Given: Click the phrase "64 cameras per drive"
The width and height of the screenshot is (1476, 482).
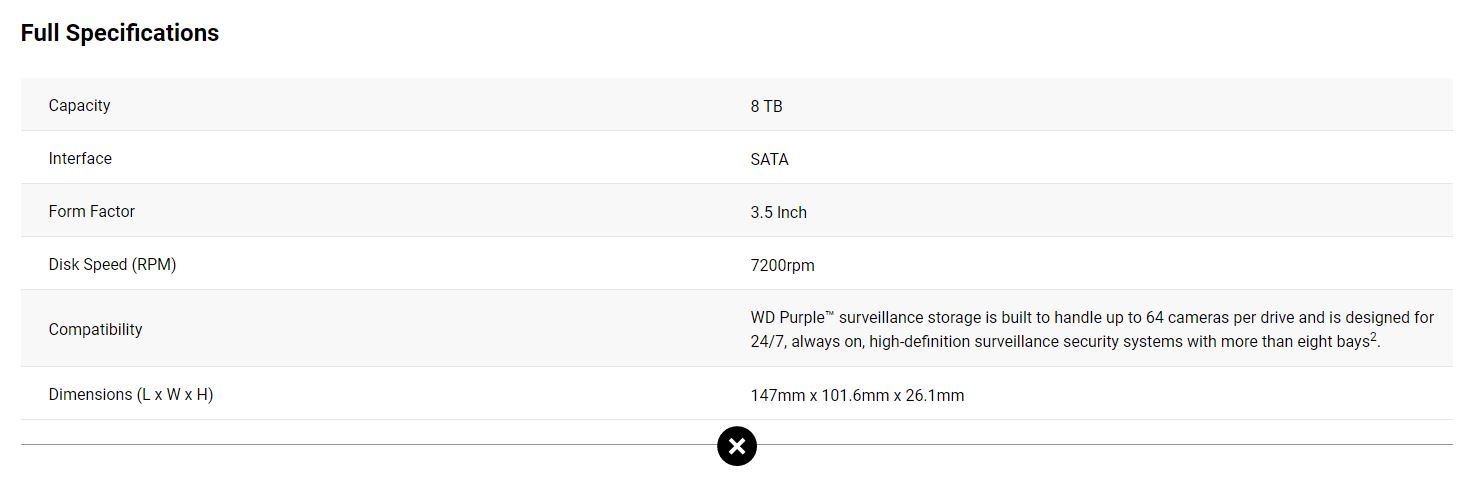Looking at the screenshot, I should (x=1203, y=317).
